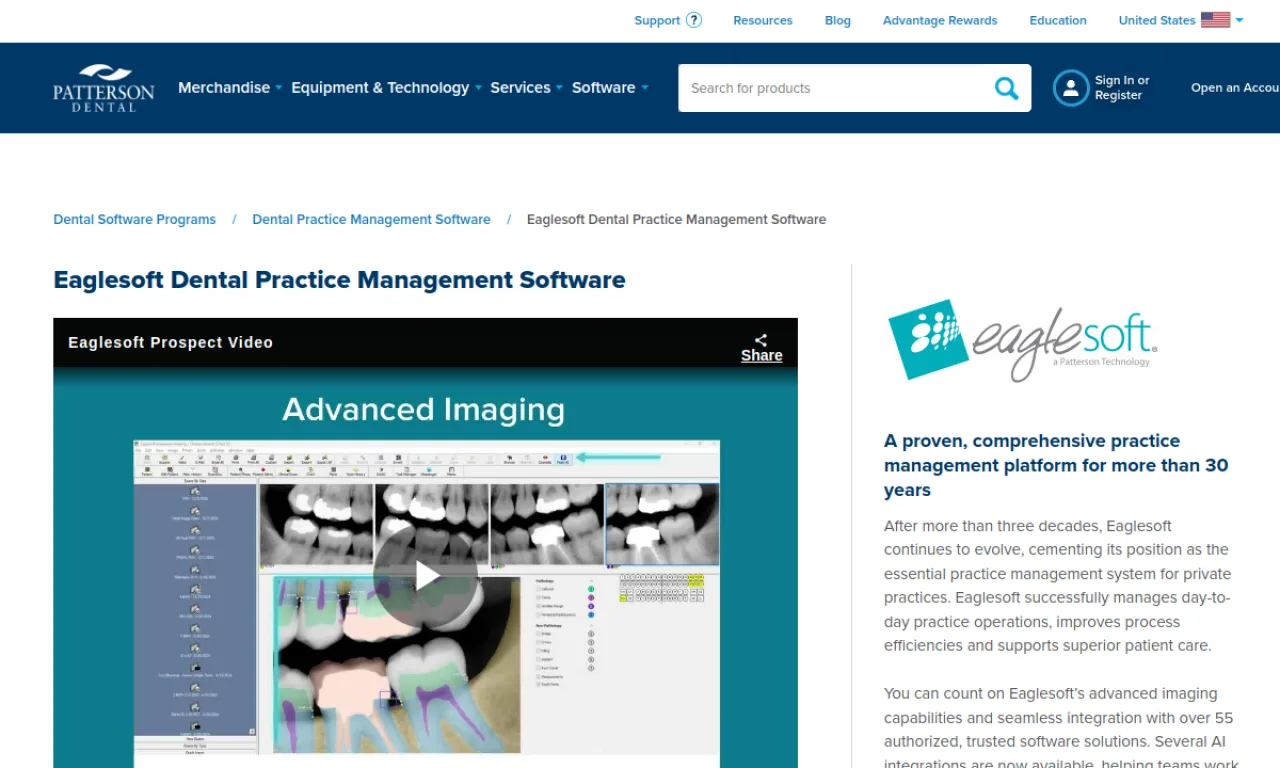Screen dimensions: 1280x768
Task: Open the Blog link
Action: point(838,20)
